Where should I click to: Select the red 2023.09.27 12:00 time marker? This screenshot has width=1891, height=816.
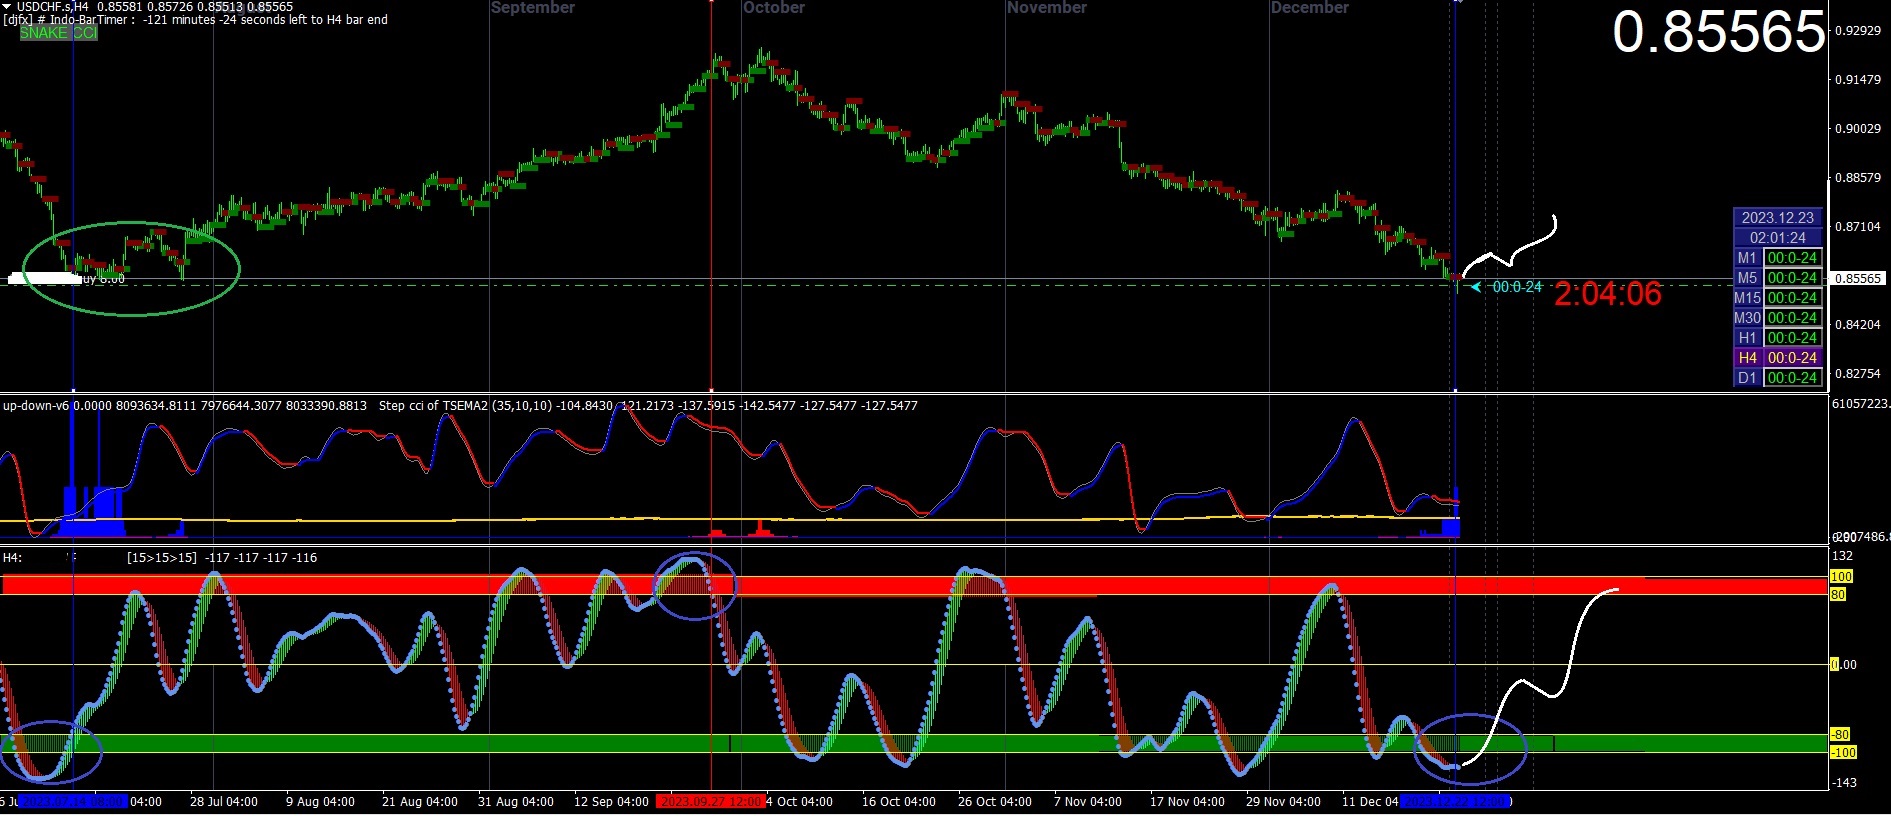coord(711,802)
